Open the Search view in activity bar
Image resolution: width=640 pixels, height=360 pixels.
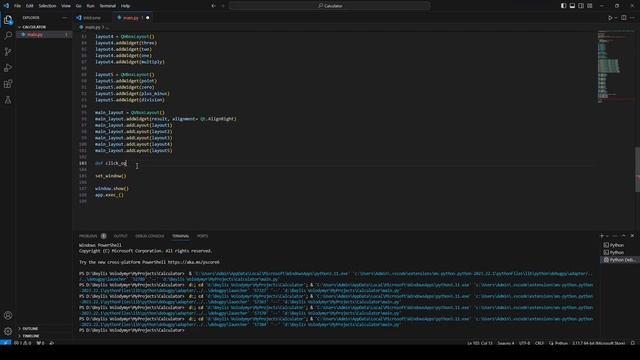[x=8, y=36]
